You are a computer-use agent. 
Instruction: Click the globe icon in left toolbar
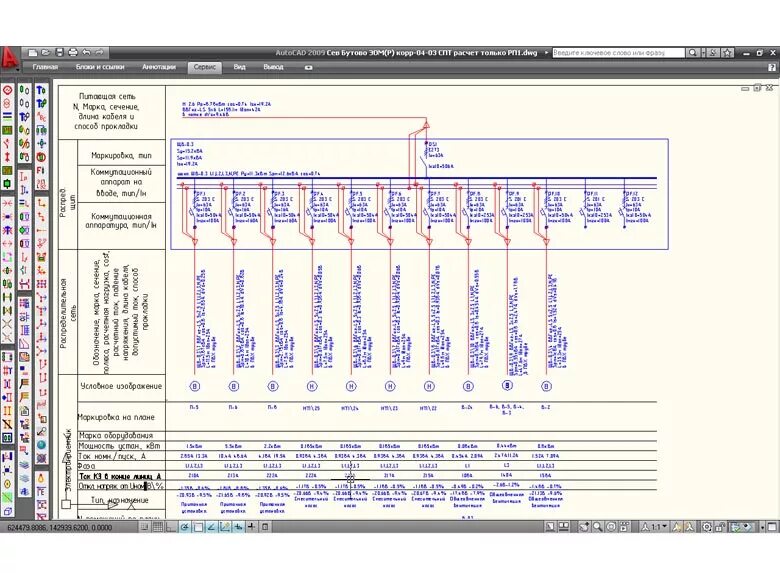pyautogui.click(x=41, y=445)
